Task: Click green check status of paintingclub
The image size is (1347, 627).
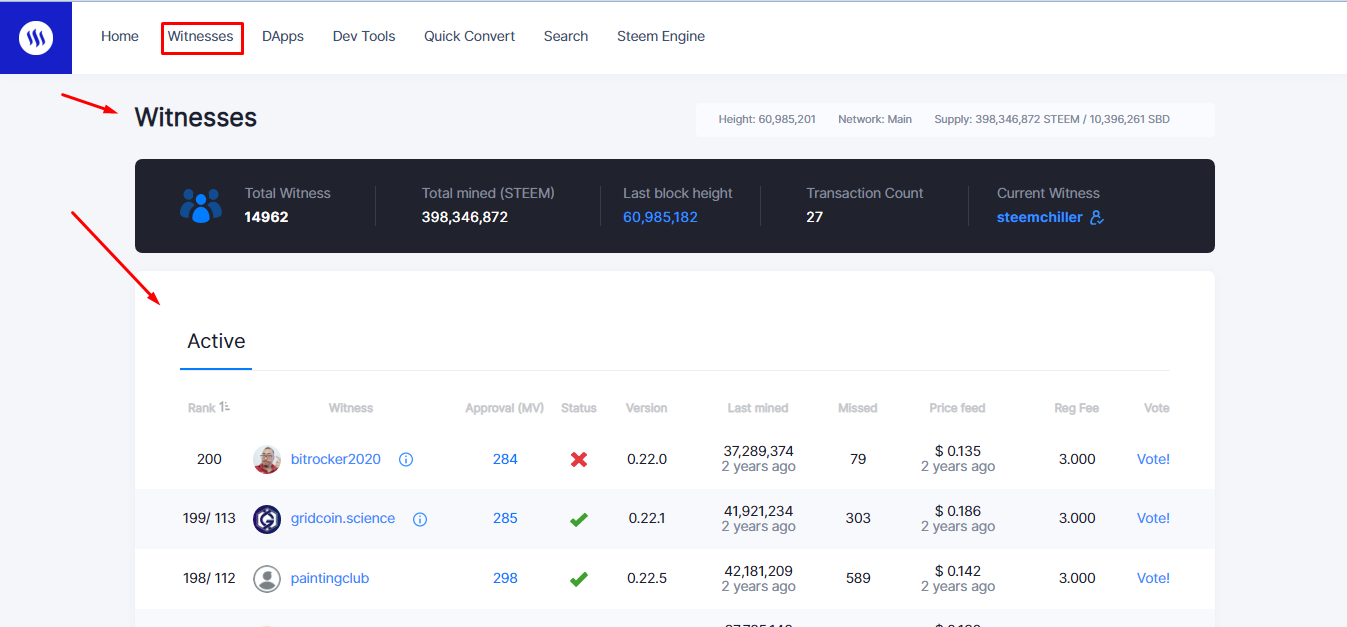Action: click(x=578, y=579)
